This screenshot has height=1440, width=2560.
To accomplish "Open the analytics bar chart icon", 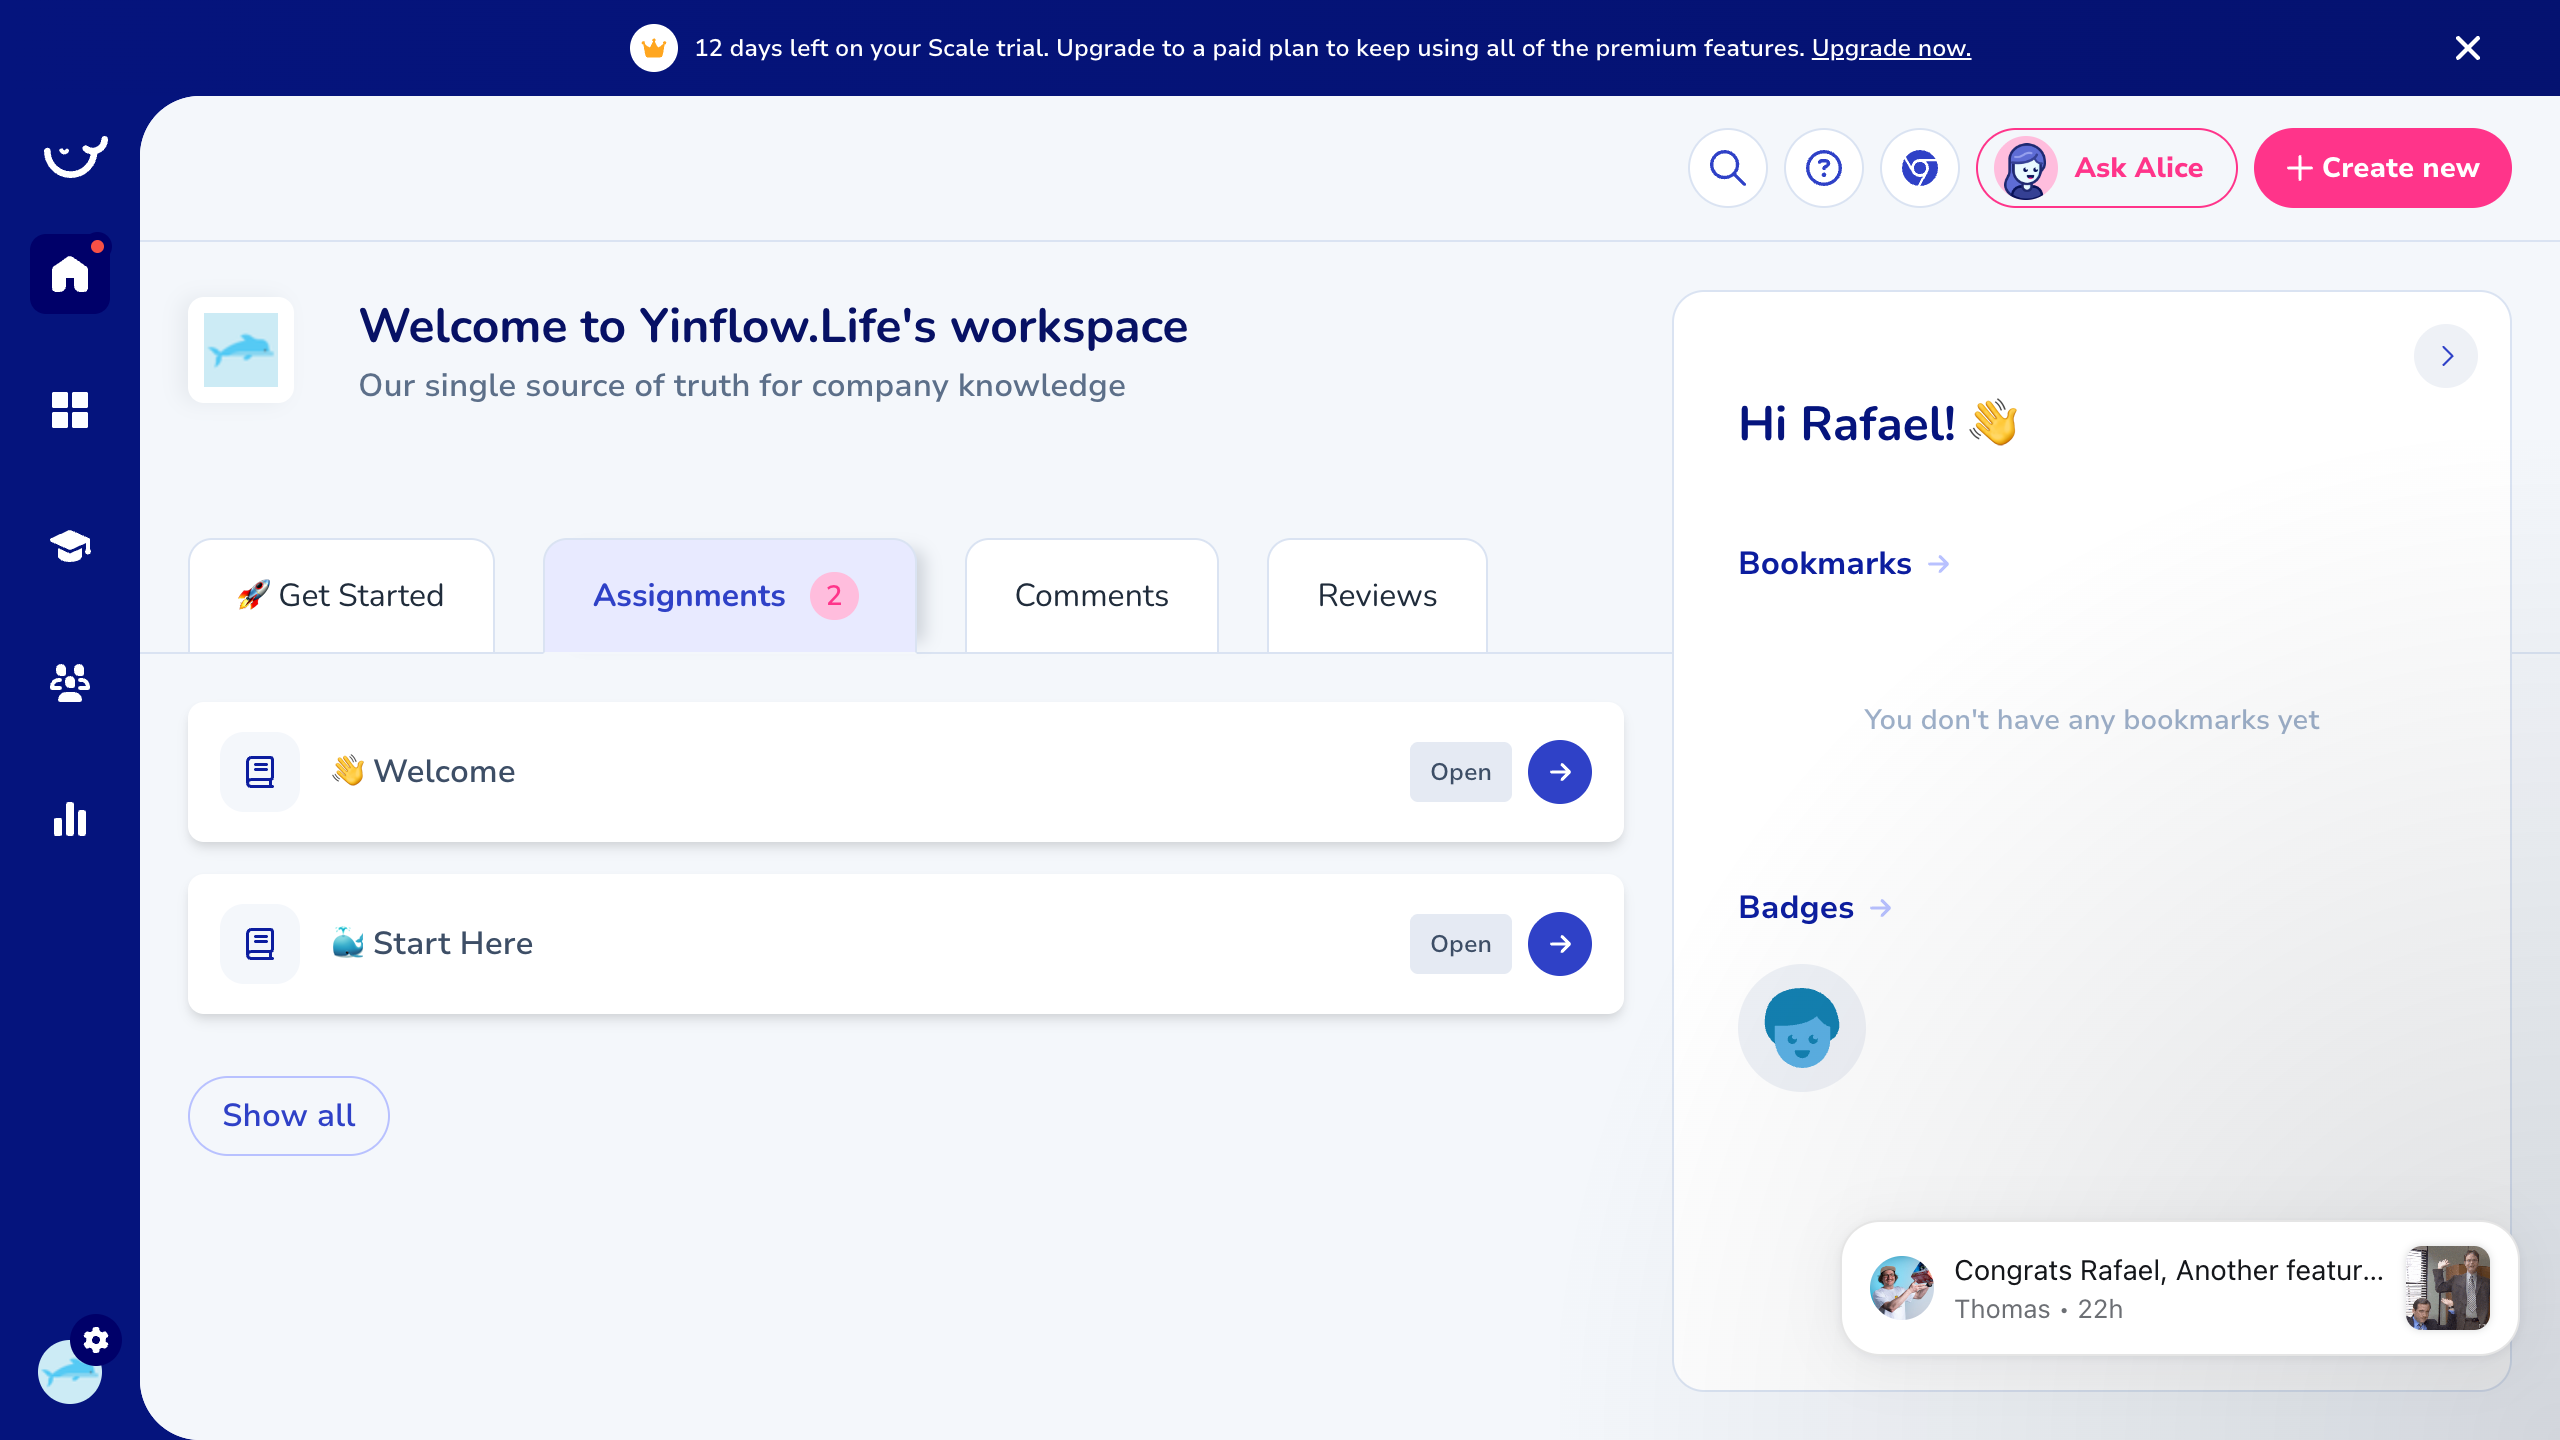I will 70,819.
